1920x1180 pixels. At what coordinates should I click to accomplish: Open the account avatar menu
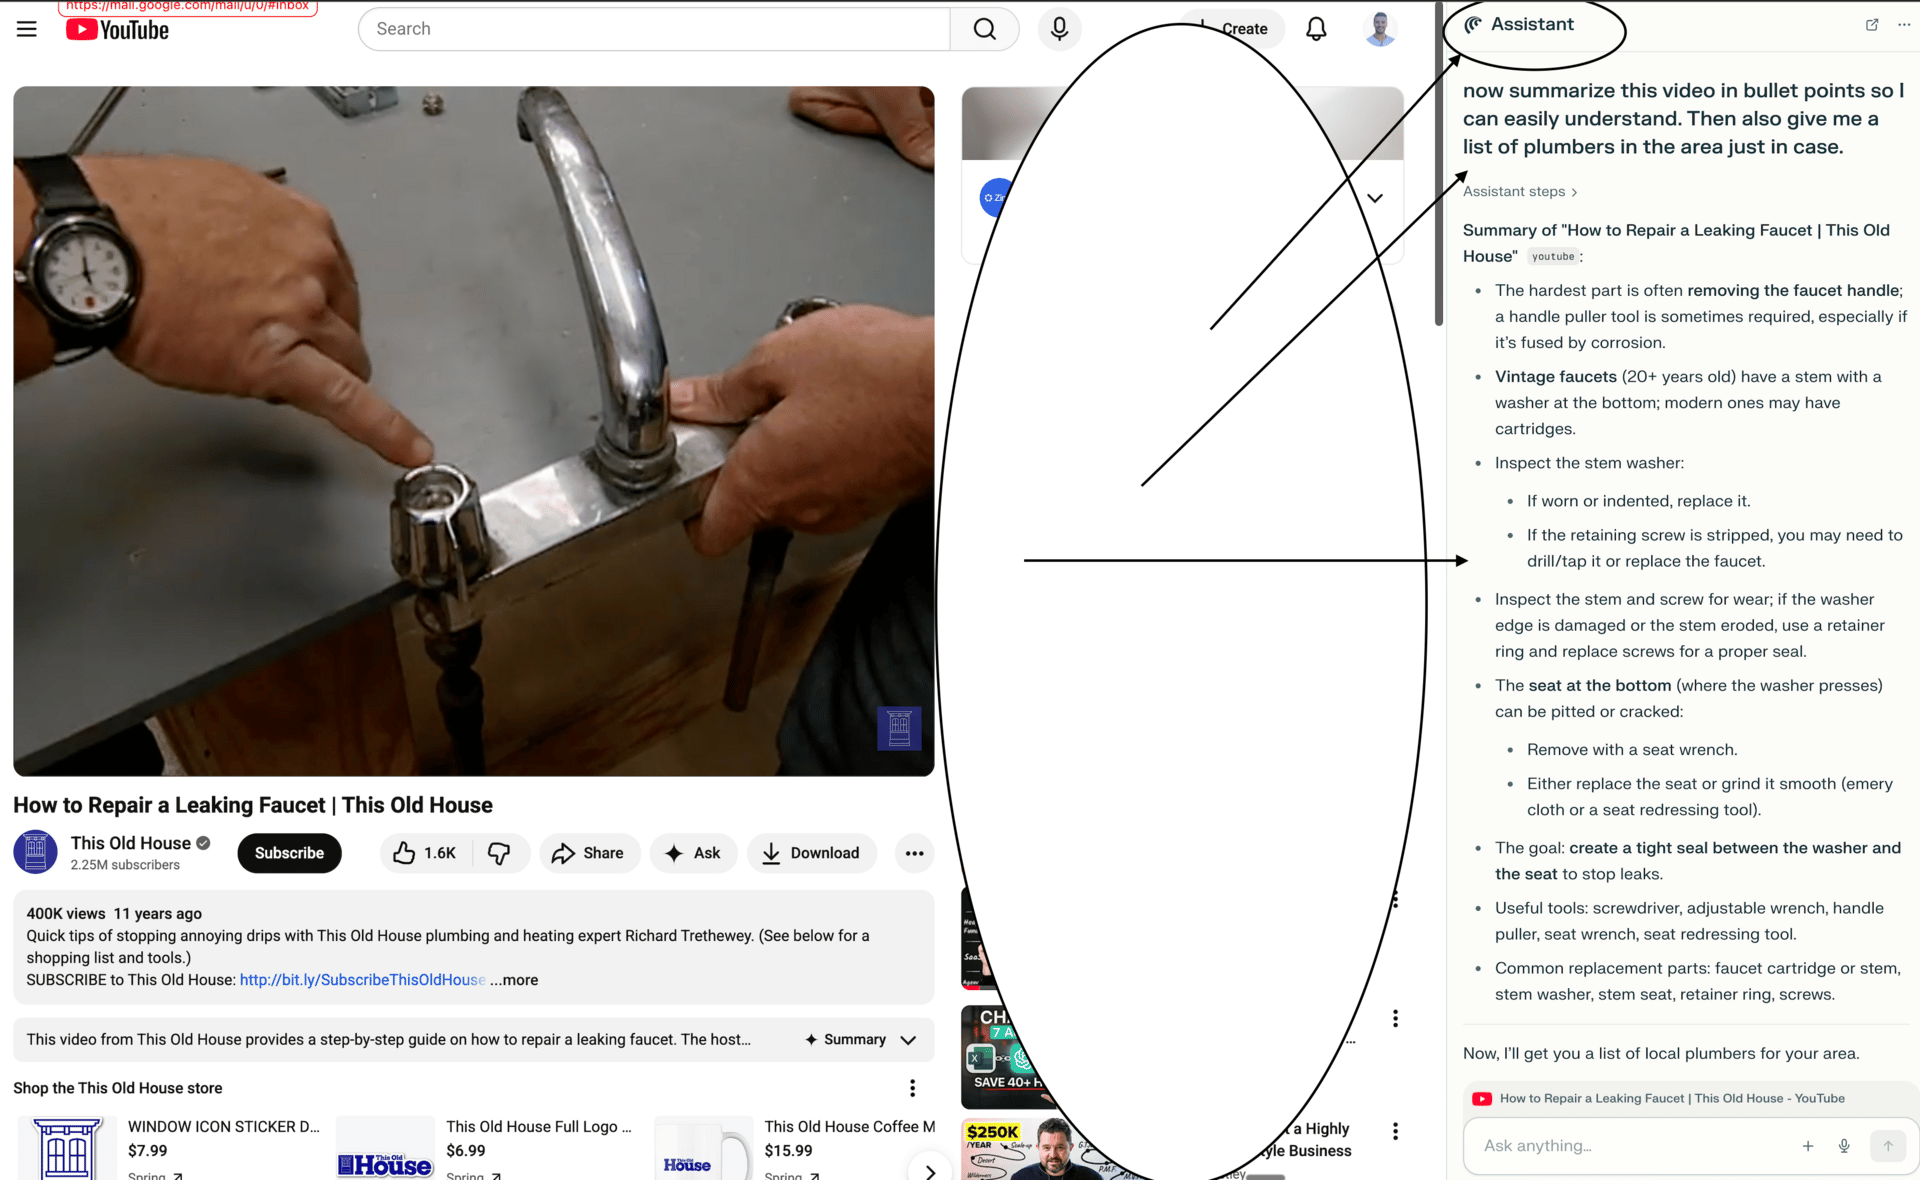pyautogui.click(x=1380, y=29)
